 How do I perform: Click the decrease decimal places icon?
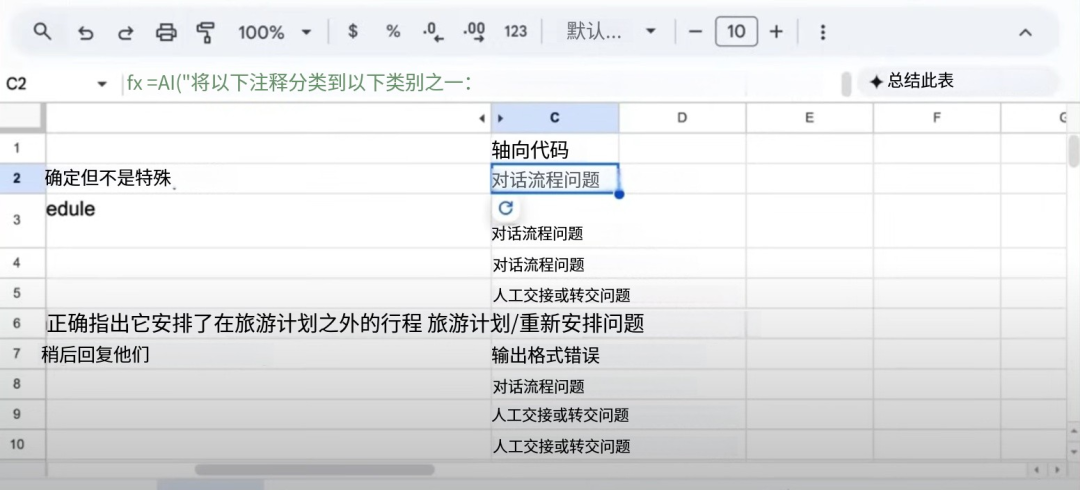click(x=433, y=32)
